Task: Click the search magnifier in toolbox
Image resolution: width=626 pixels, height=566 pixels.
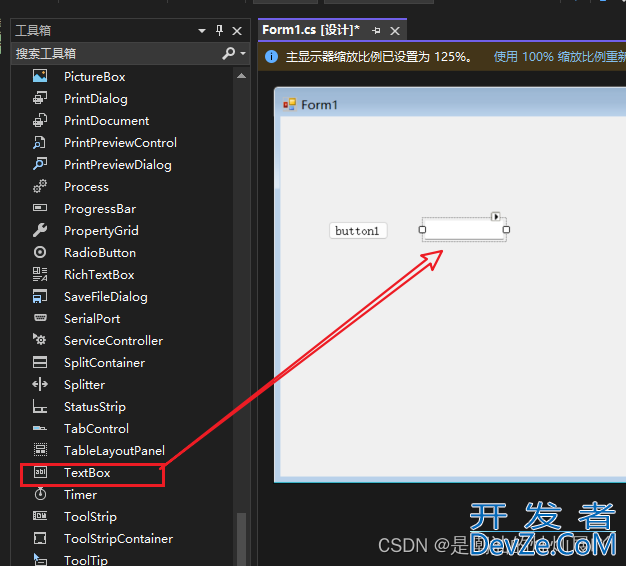Action: click(228, 53)
